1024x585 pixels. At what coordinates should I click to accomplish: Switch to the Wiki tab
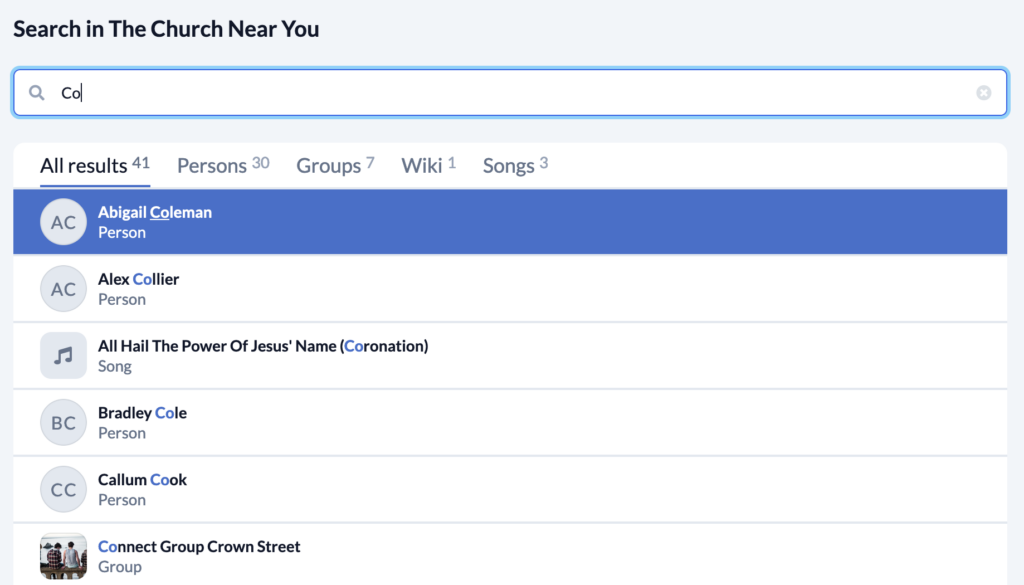[428, 166]
